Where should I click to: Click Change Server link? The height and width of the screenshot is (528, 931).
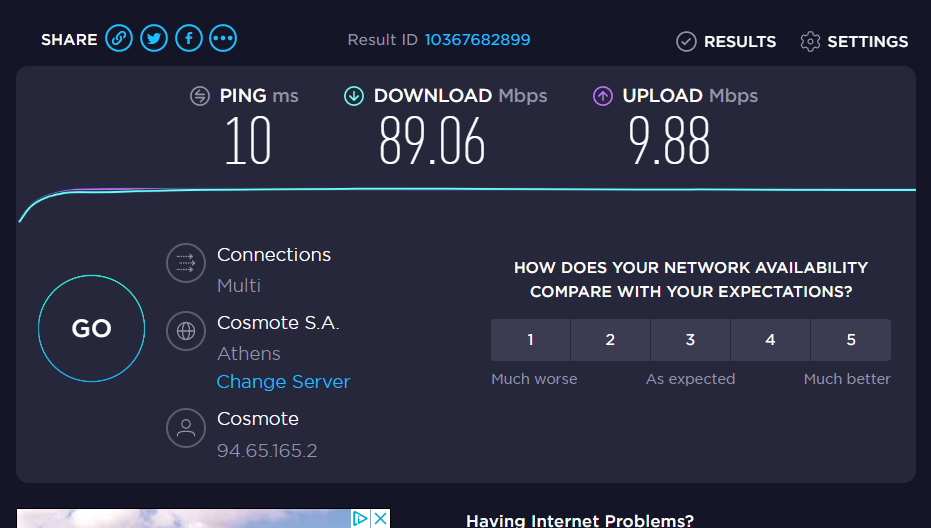tap(283, 381)
